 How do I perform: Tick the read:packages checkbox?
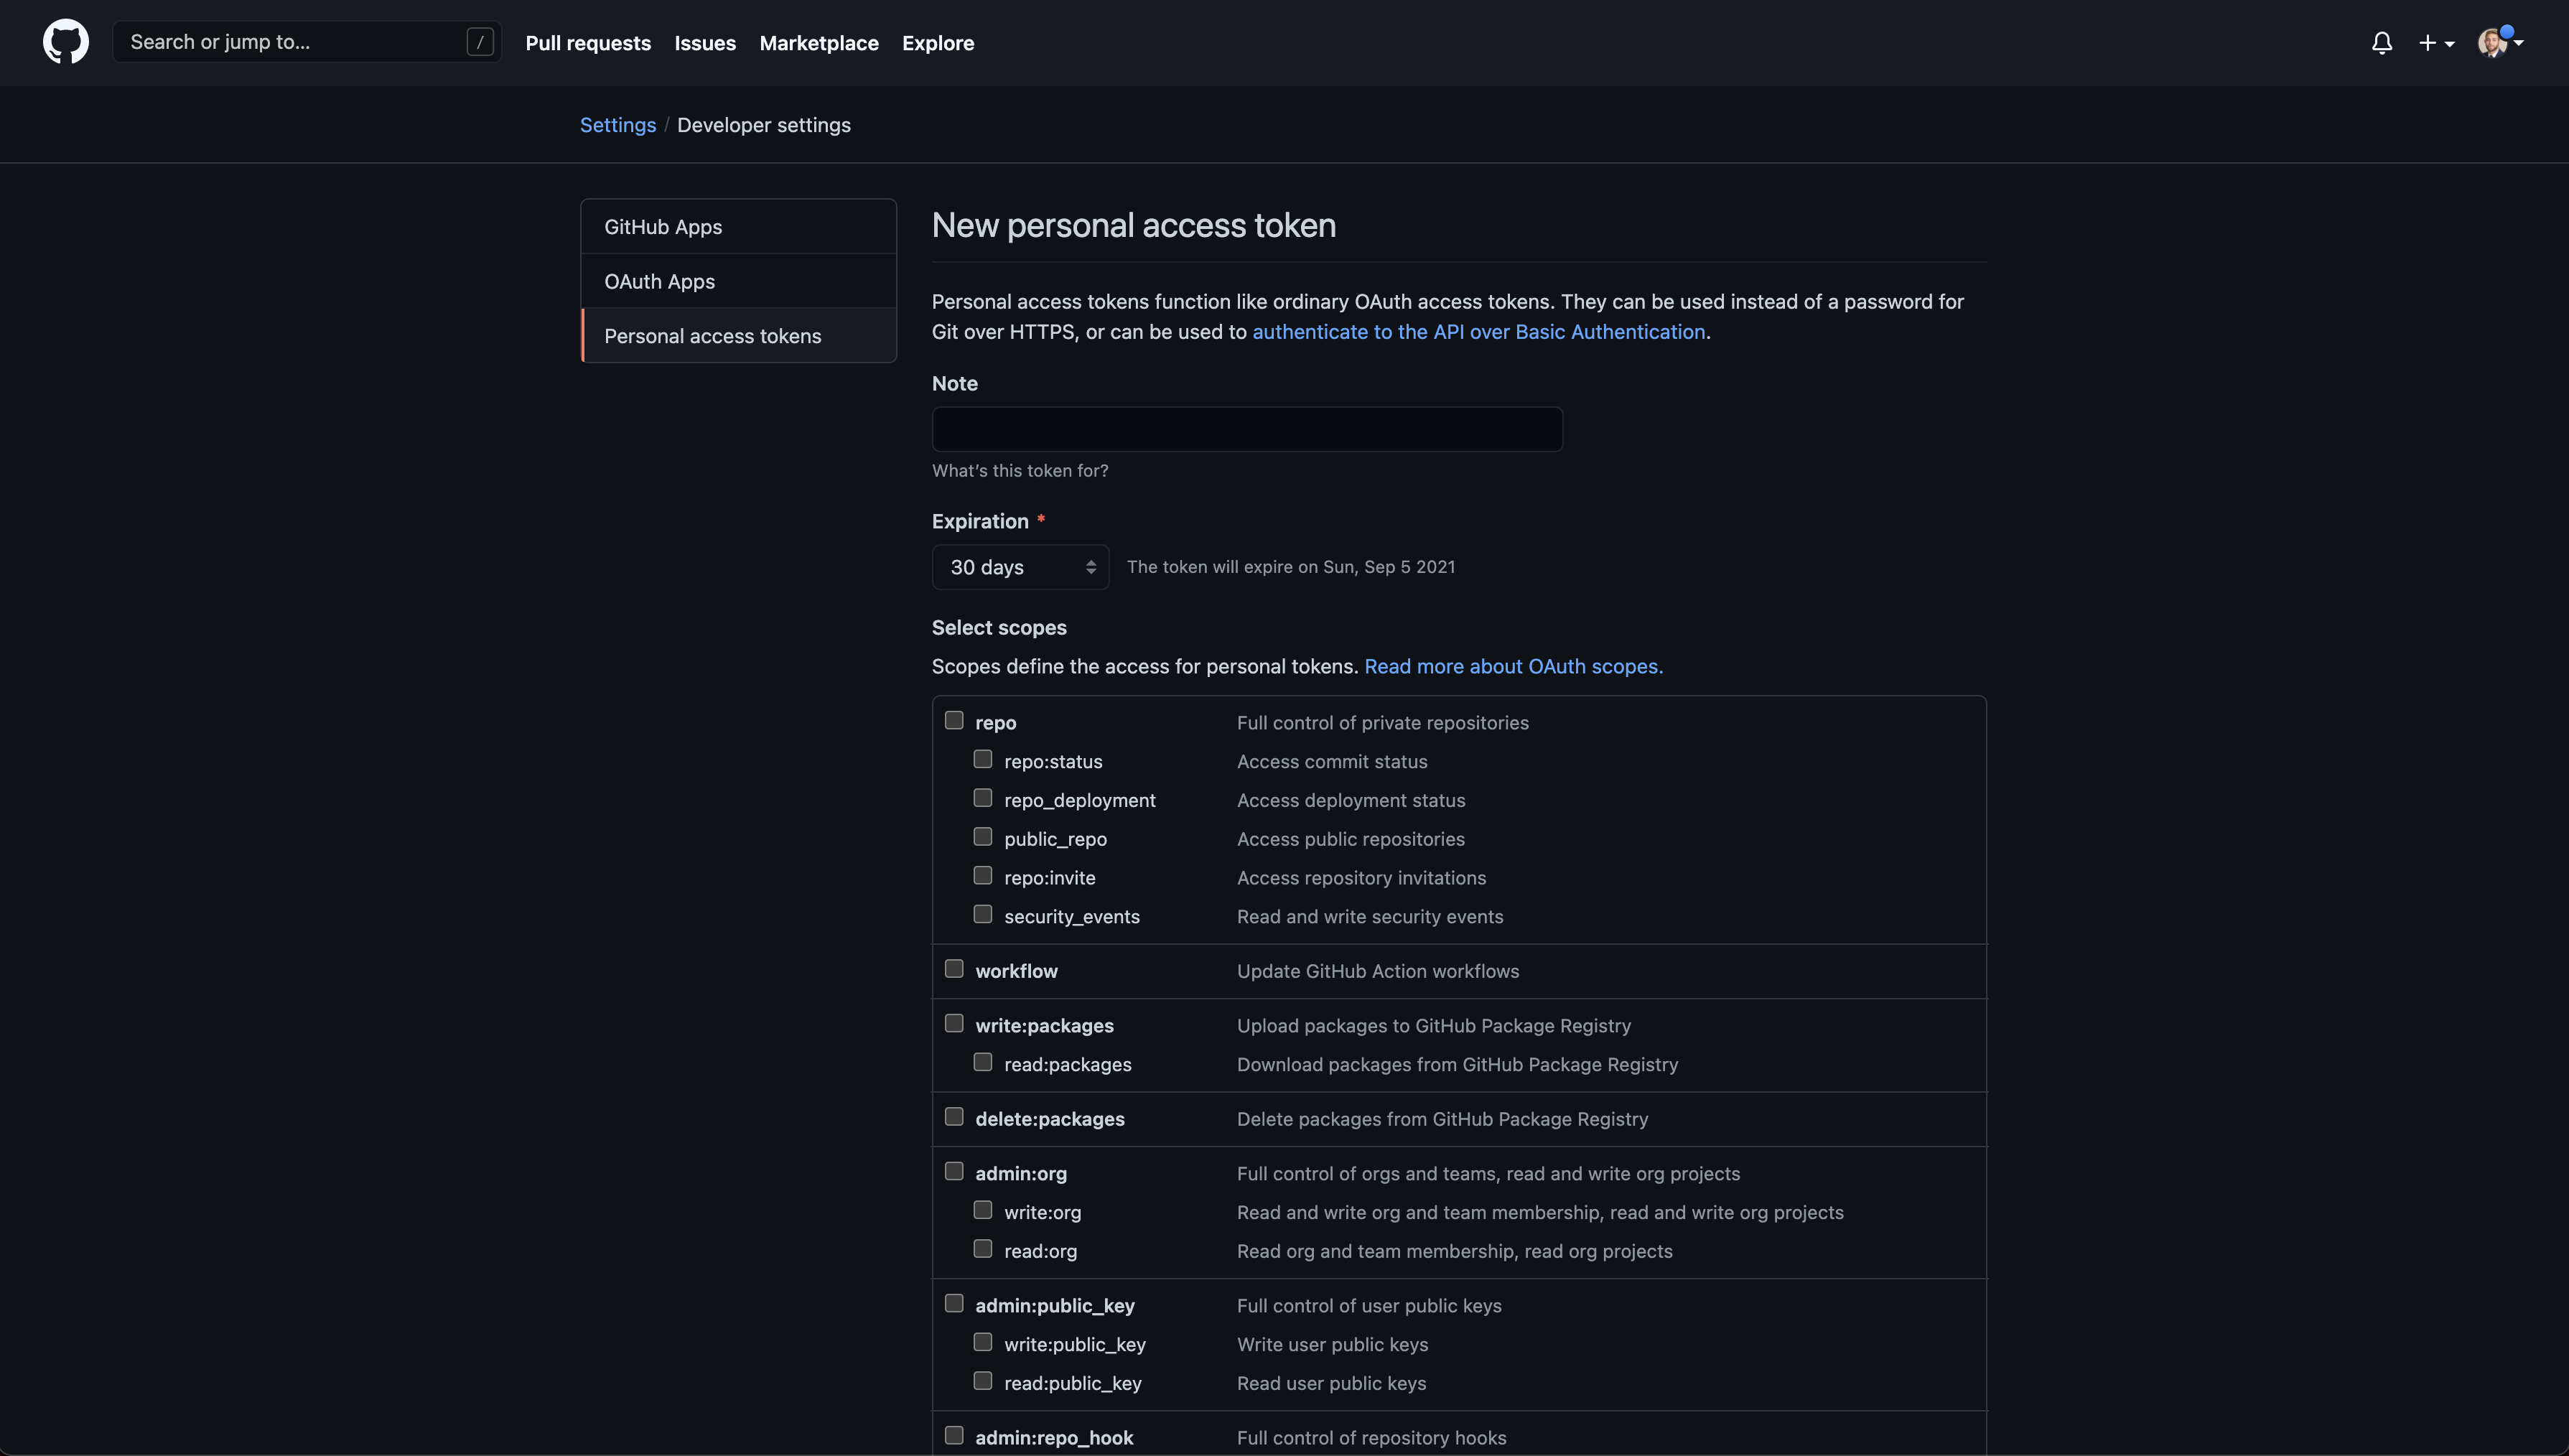coord(983,1062)
